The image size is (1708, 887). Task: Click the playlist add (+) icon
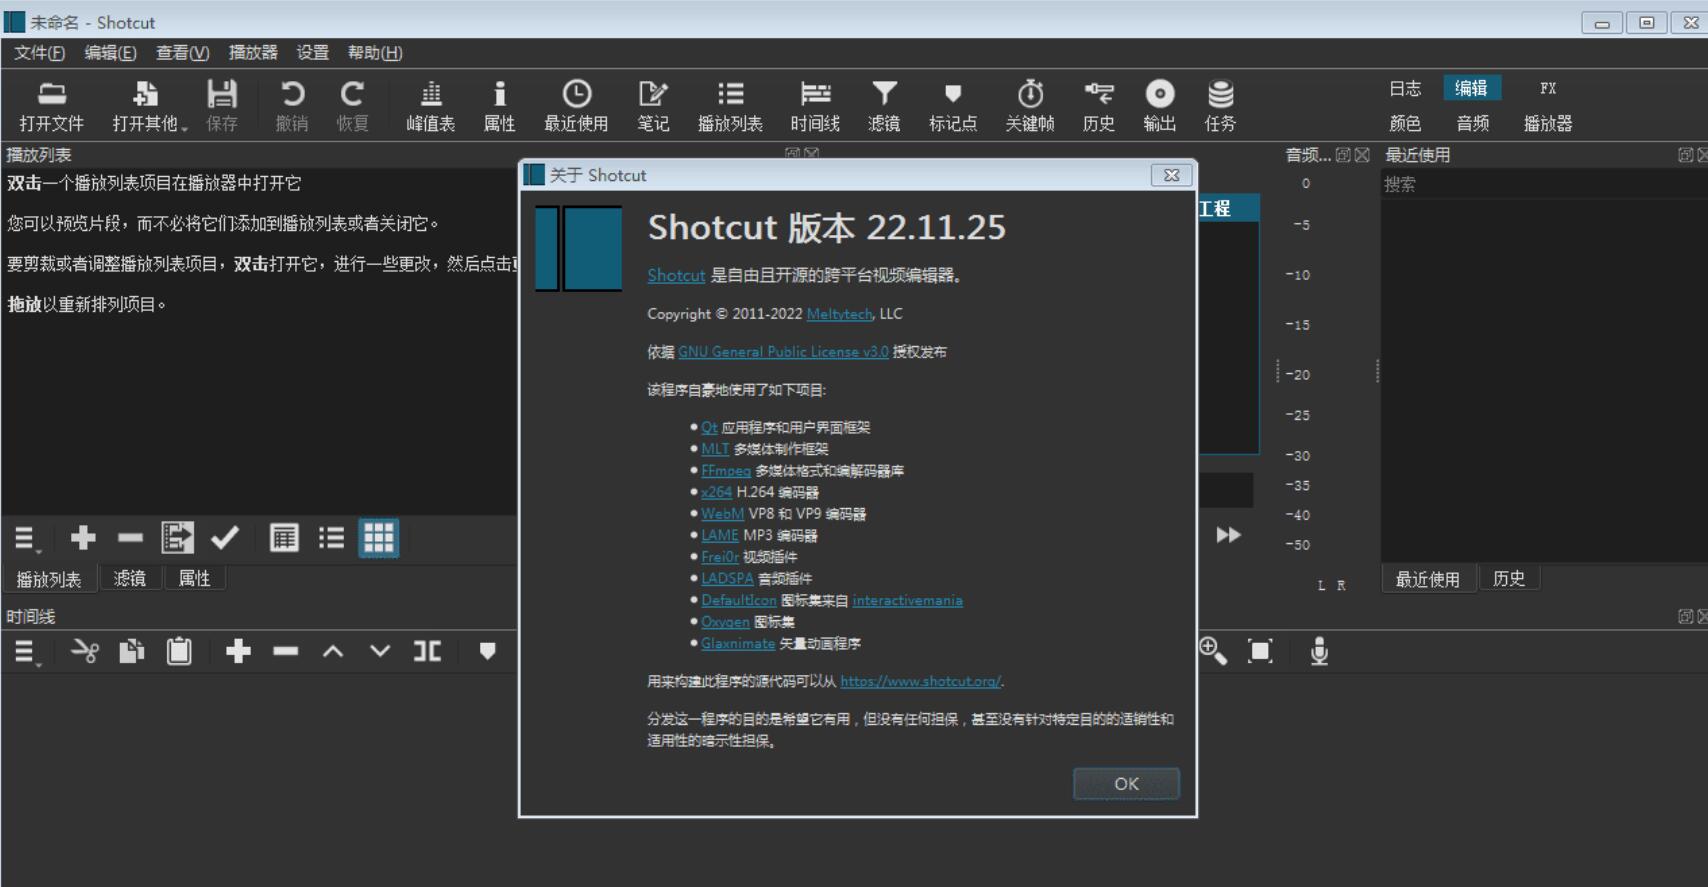[83, 538]
